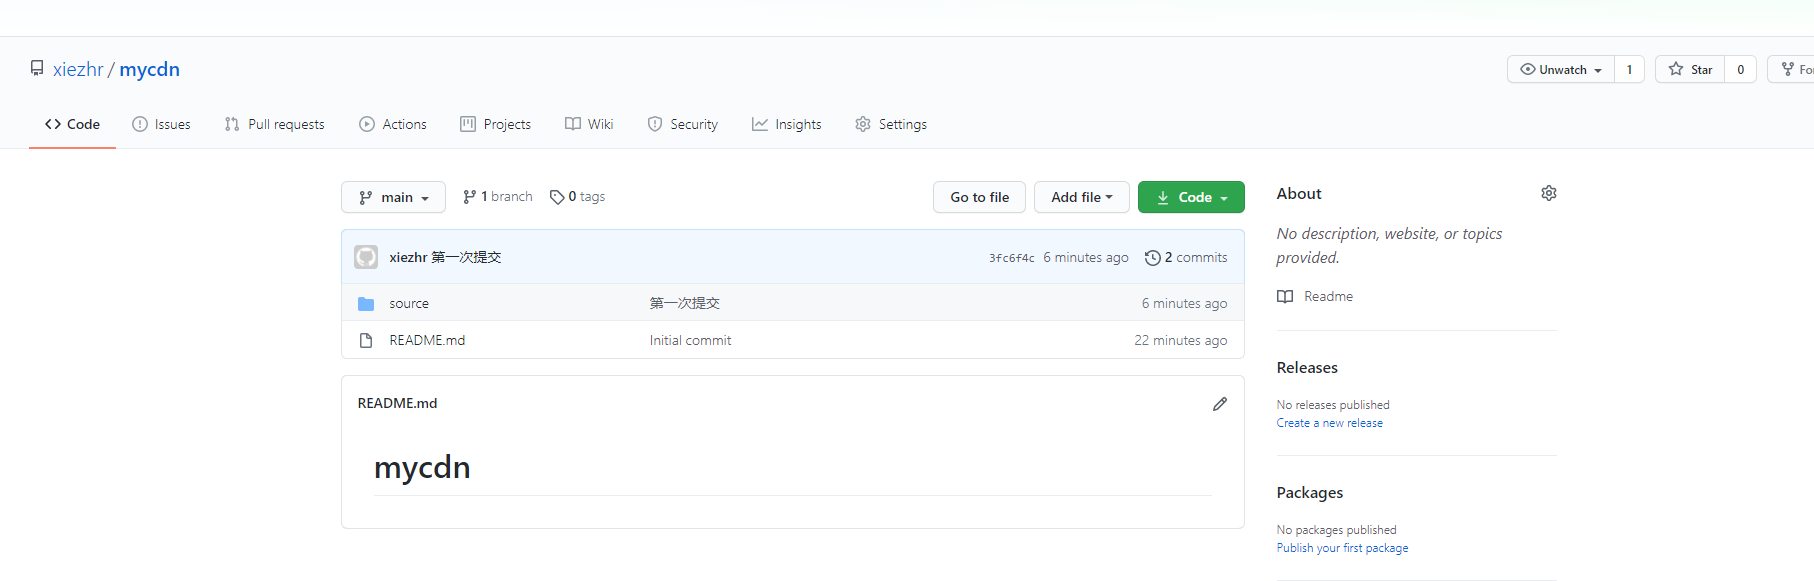
Task: Open the source folder
Action: point(409,303)
